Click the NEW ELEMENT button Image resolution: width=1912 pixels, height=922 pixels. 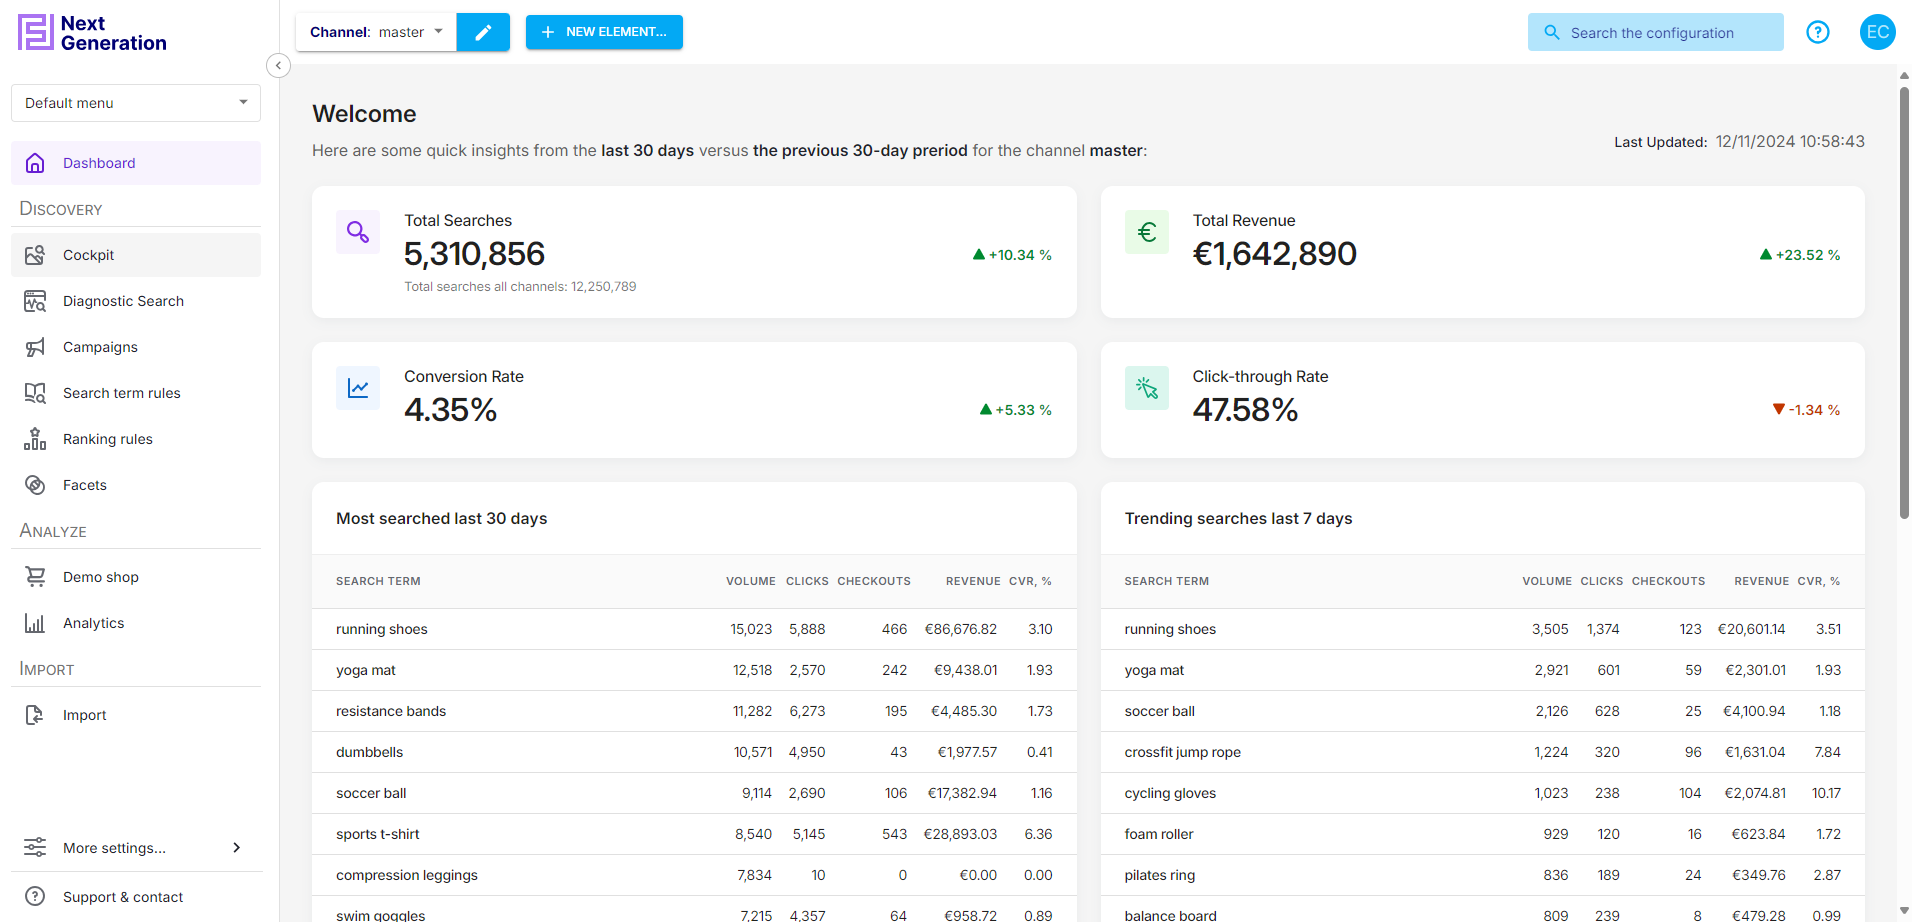tap(604, 32)
